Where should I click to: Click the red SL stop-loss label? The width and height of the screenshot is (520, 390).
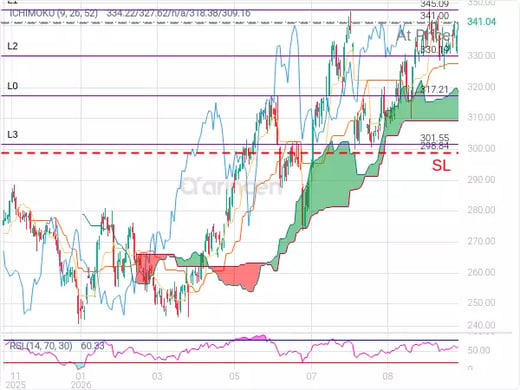tap(441, 165)
